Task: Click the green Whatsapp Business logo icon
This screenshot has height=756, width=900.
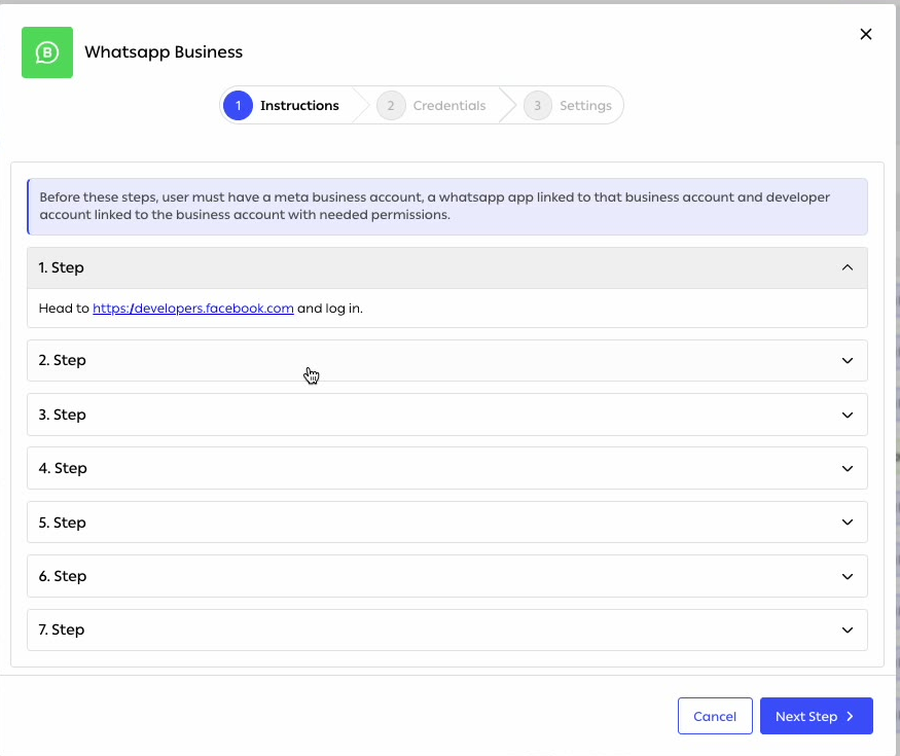Action: pyautogui.click(x=47, y=52)
